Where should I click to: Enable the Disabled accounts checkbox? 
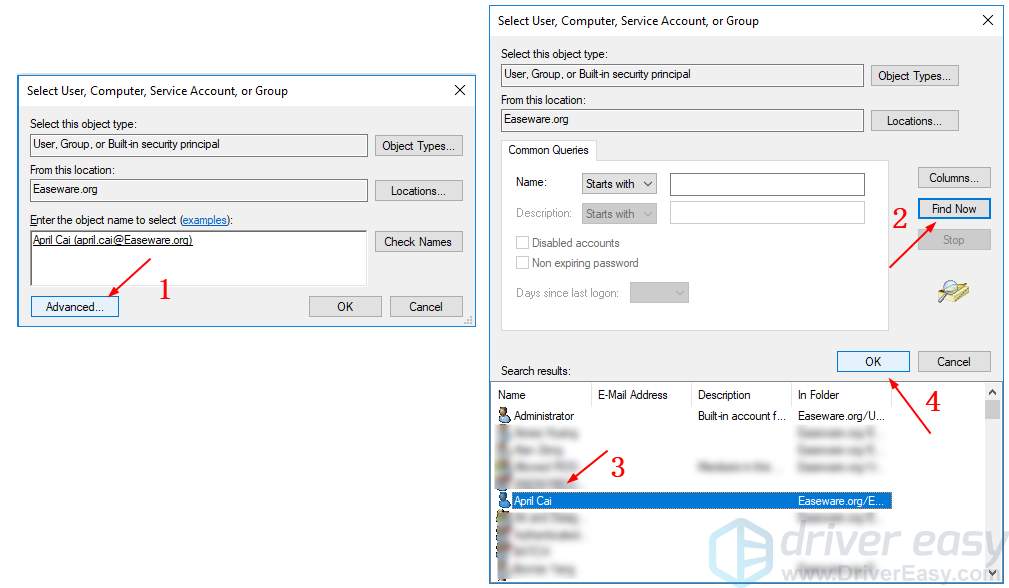click(521, 242)
